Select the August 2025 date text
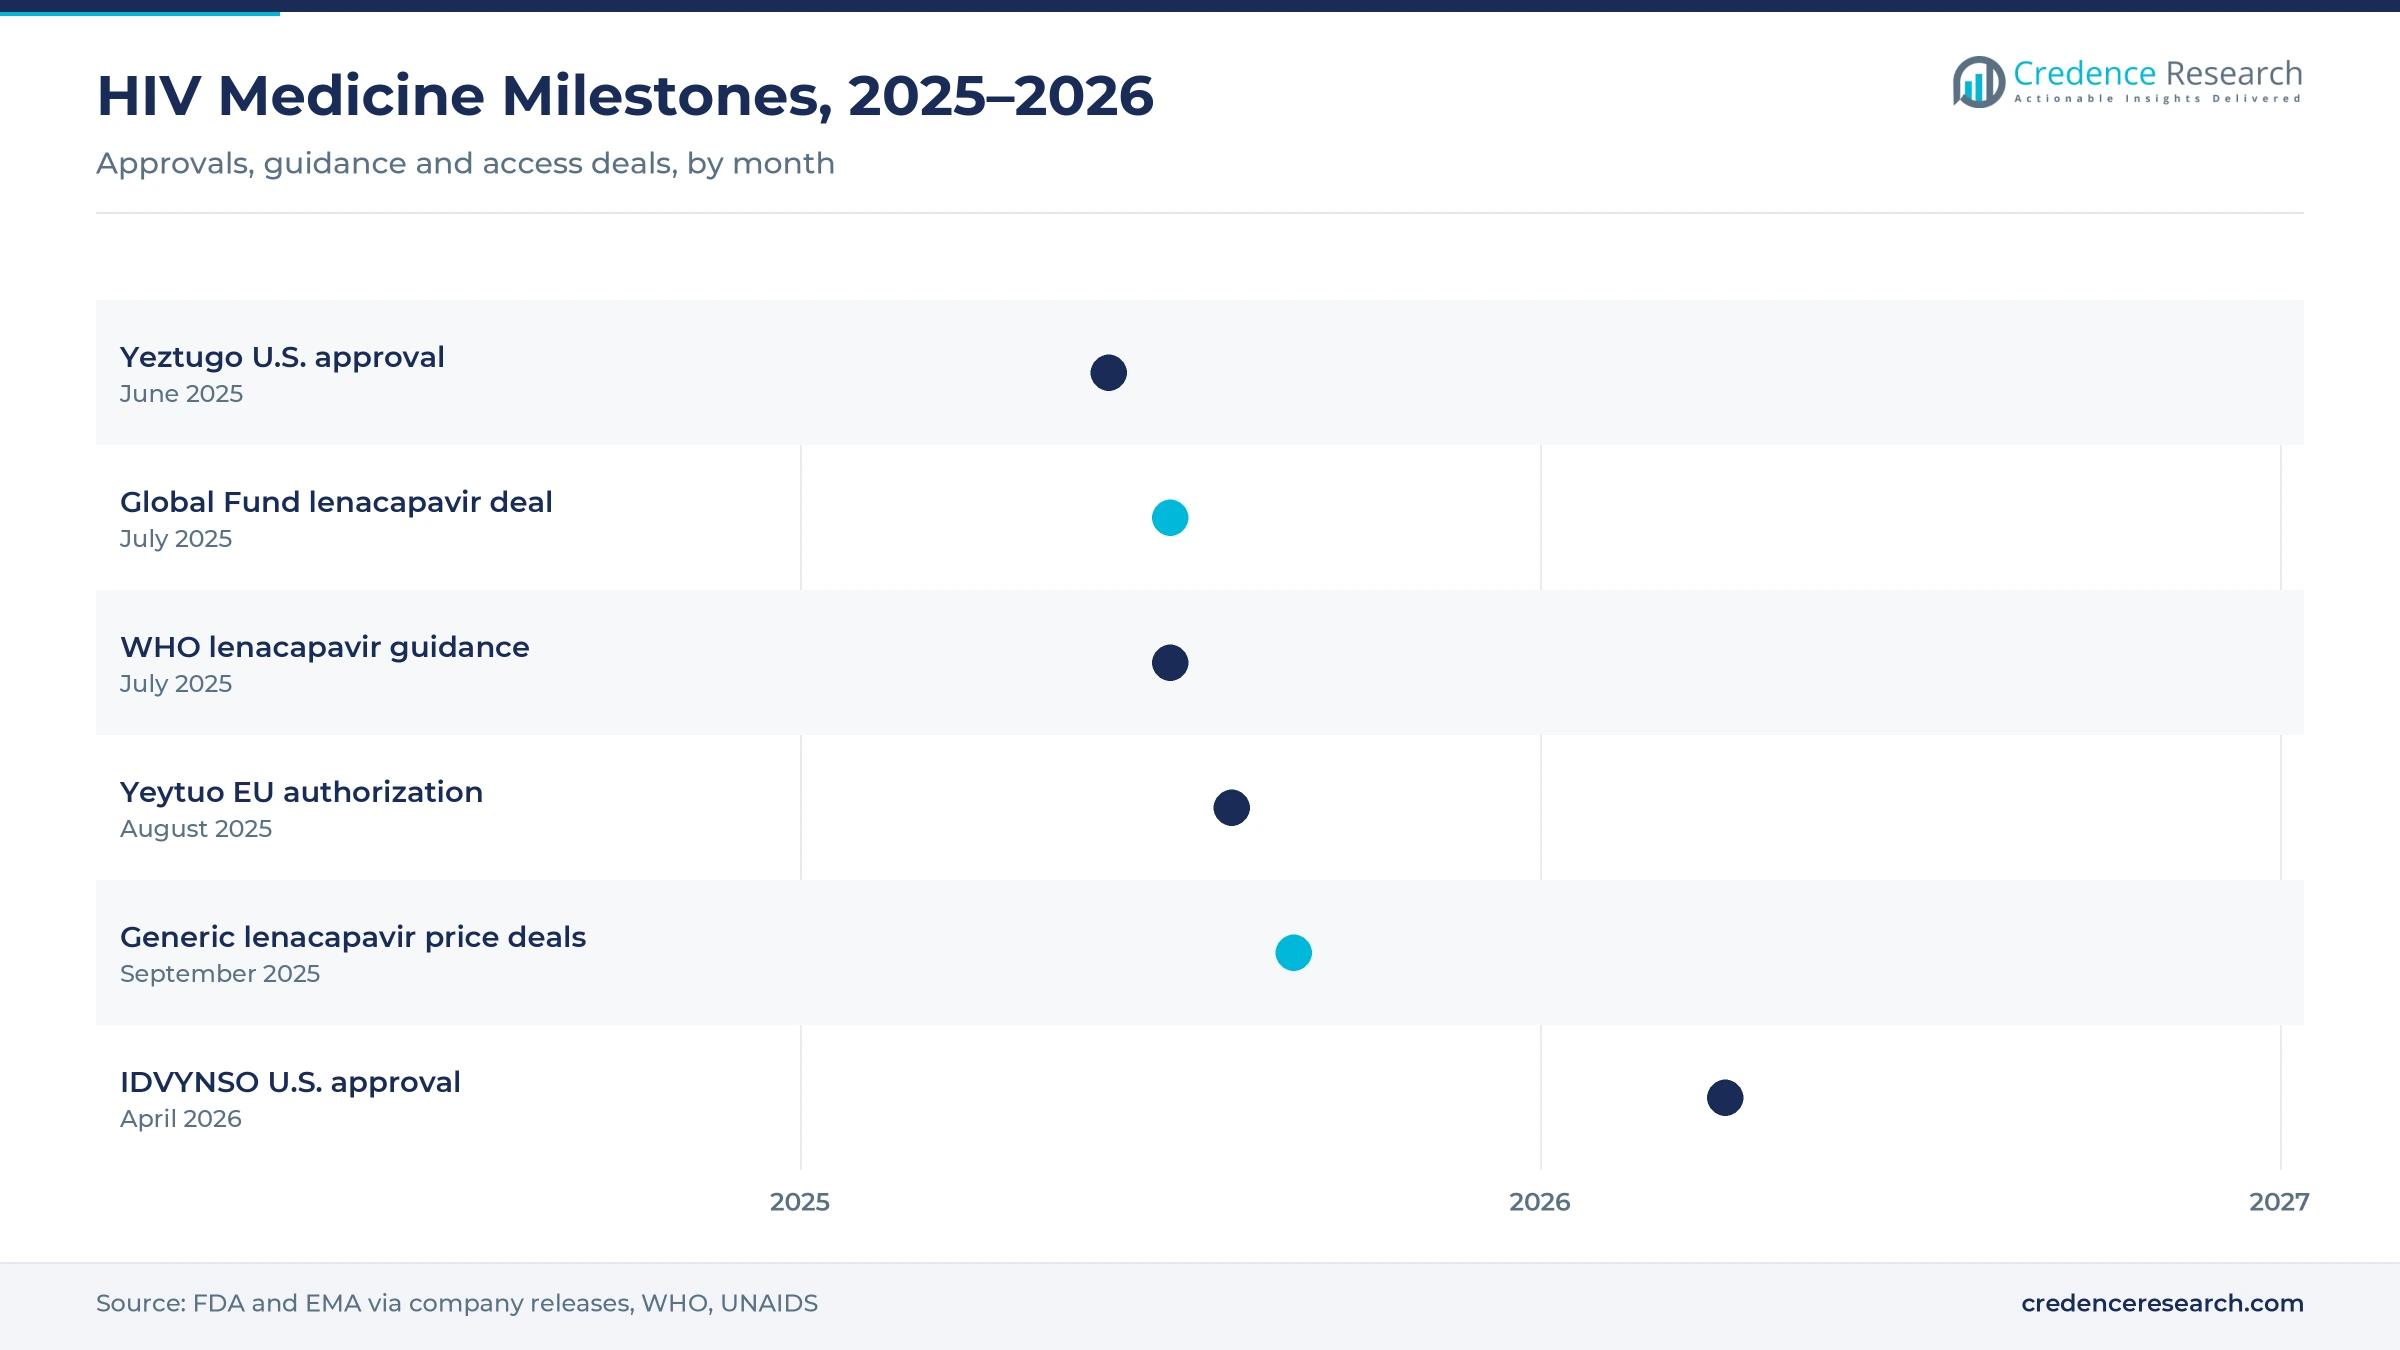 (196, 829)
